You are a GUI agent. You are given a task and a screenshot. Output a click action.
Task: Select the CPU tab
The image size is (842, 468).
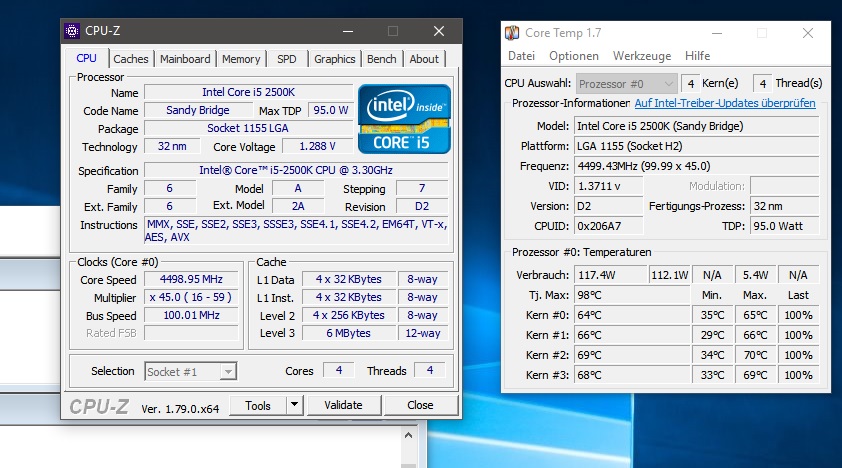(86, 58)
